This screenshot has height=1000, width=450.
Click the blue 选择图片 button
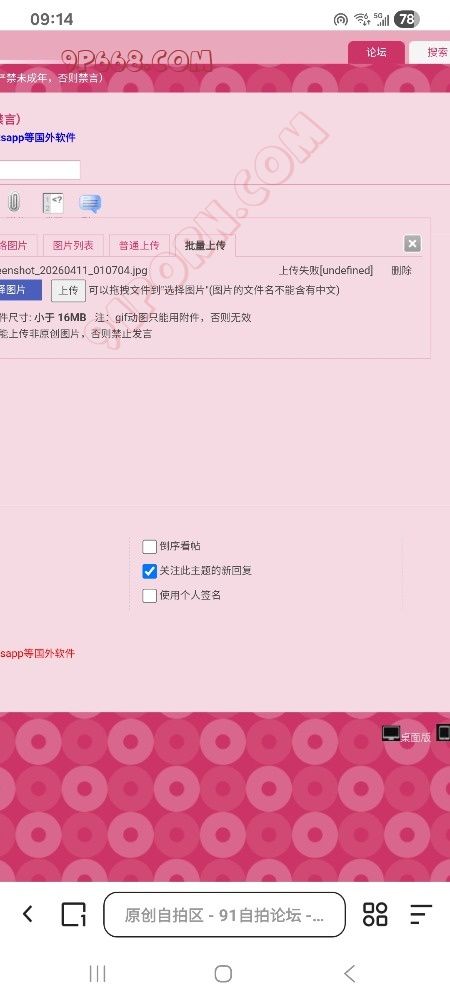click(20, 290)
